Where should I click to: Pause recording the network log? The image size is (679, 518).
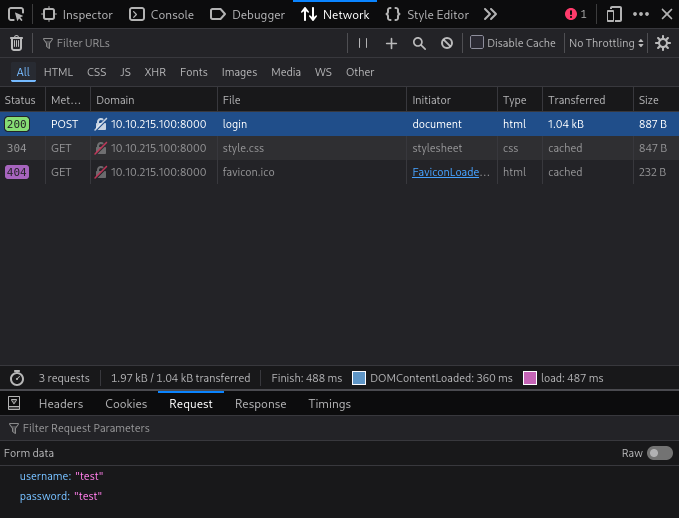[363, 43]
